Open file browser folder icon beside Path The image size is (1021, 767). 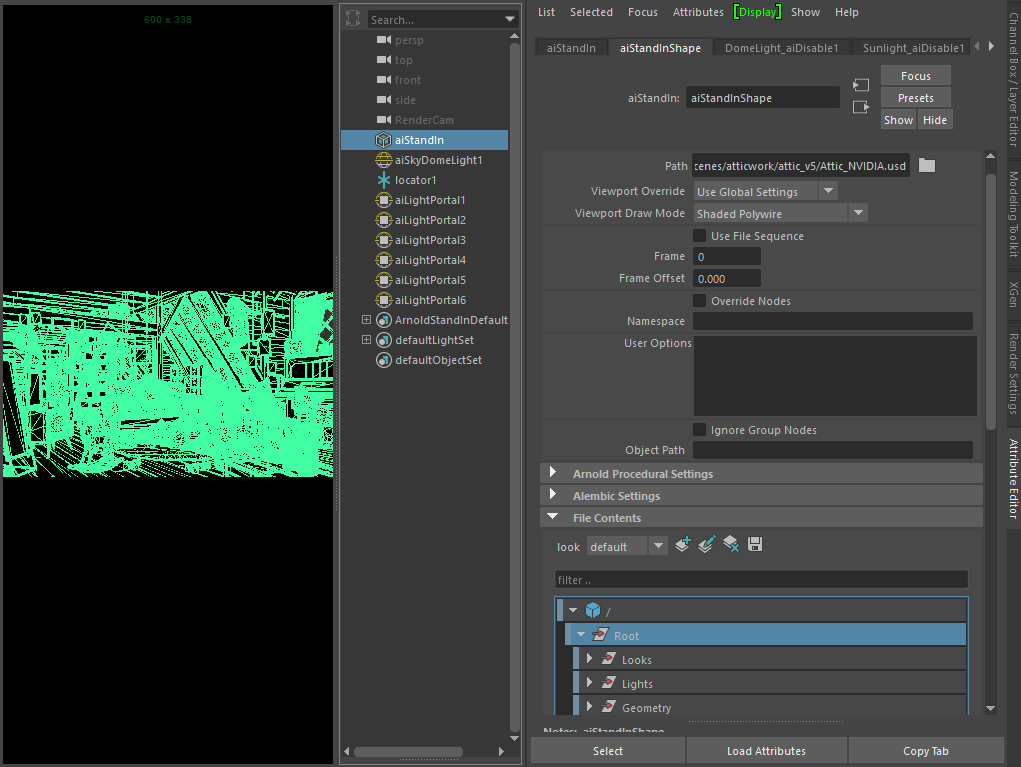click(x=927, y=166)
